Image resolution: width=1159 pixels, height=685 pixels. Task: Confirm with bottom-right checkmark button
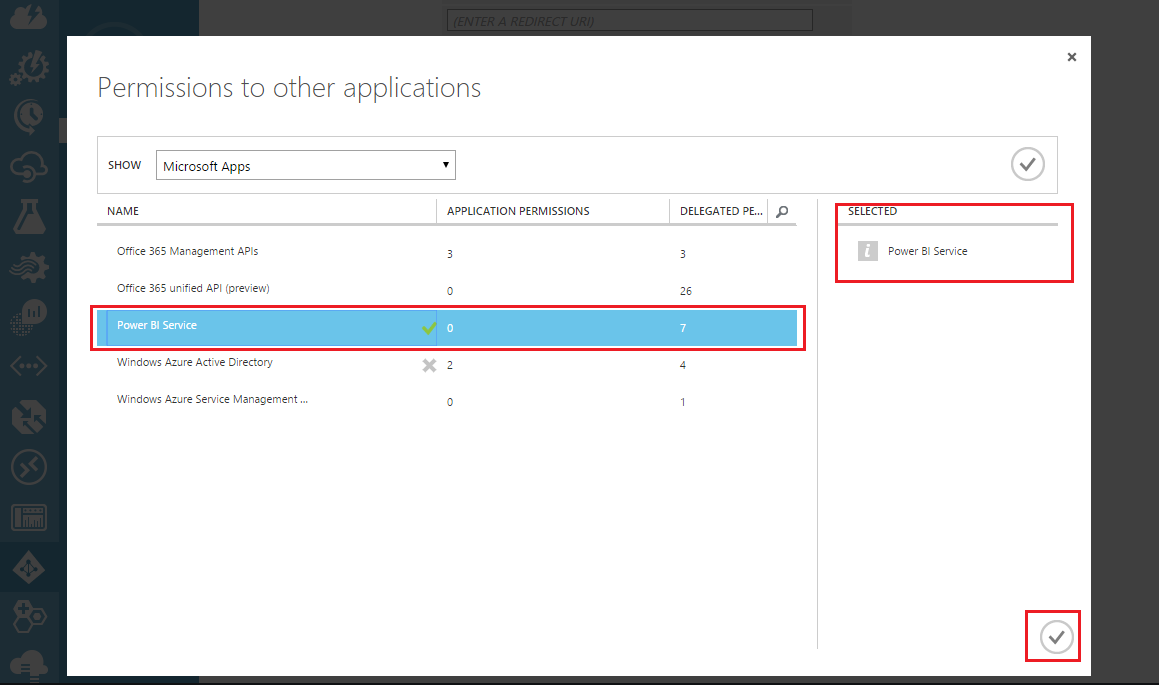tap(1056, 636)
